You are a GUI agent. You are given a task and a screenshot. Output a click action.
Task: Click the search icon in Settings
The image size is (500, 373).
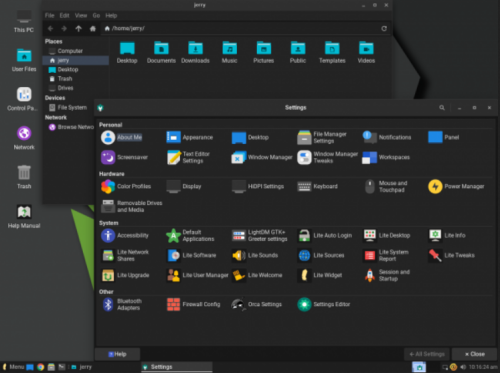point(442,108)
